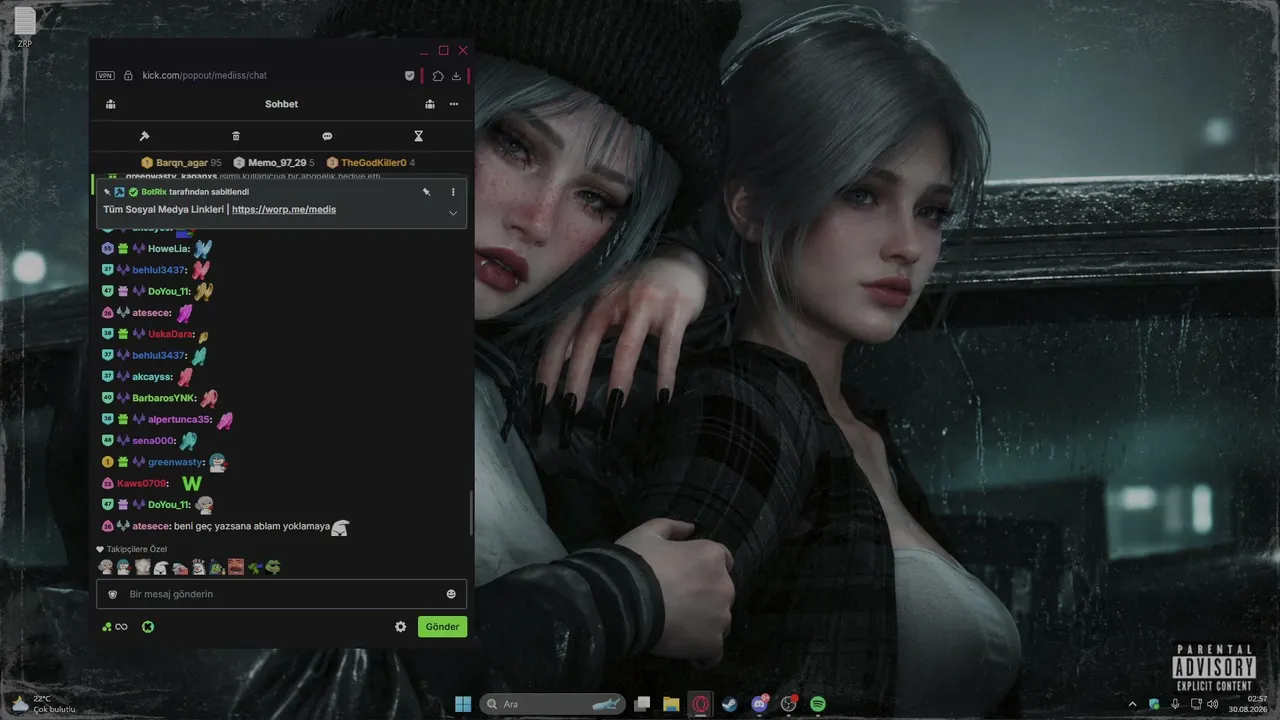The width and height of the screenshot is (1280, 720).
Task: Click the green Gönder button
Action: (442, 627)
